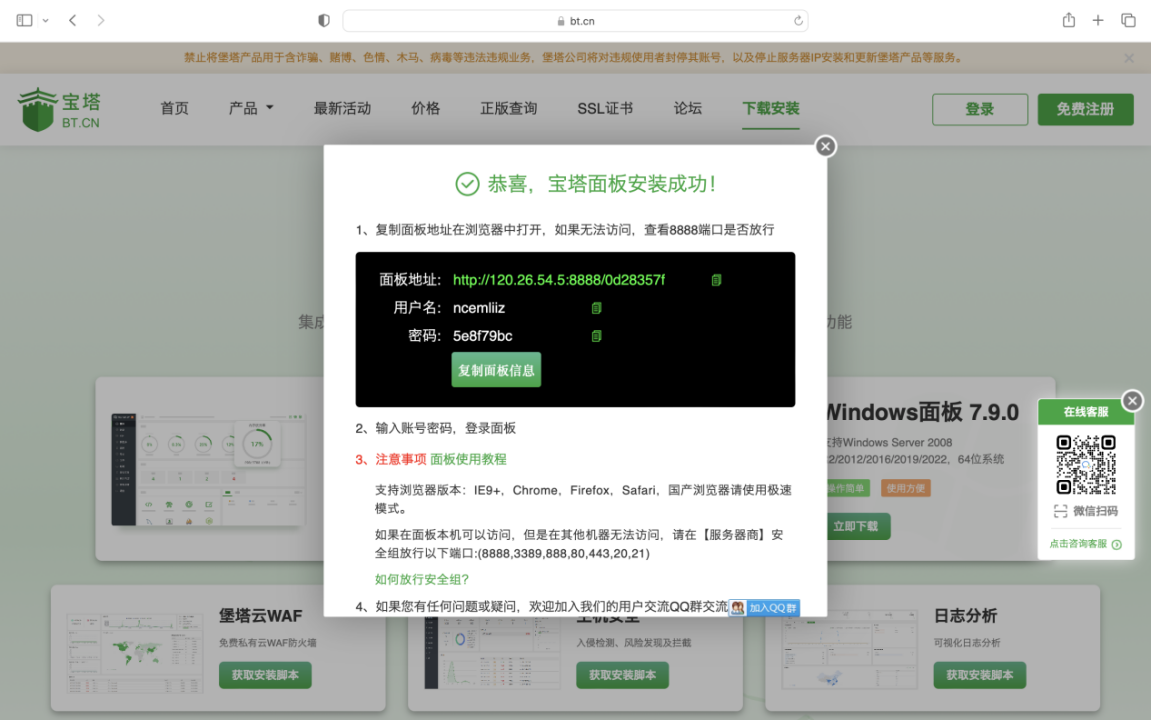Click the 微信扫码 scan icon
The image size is (1151, 720).
point(1060,512)
